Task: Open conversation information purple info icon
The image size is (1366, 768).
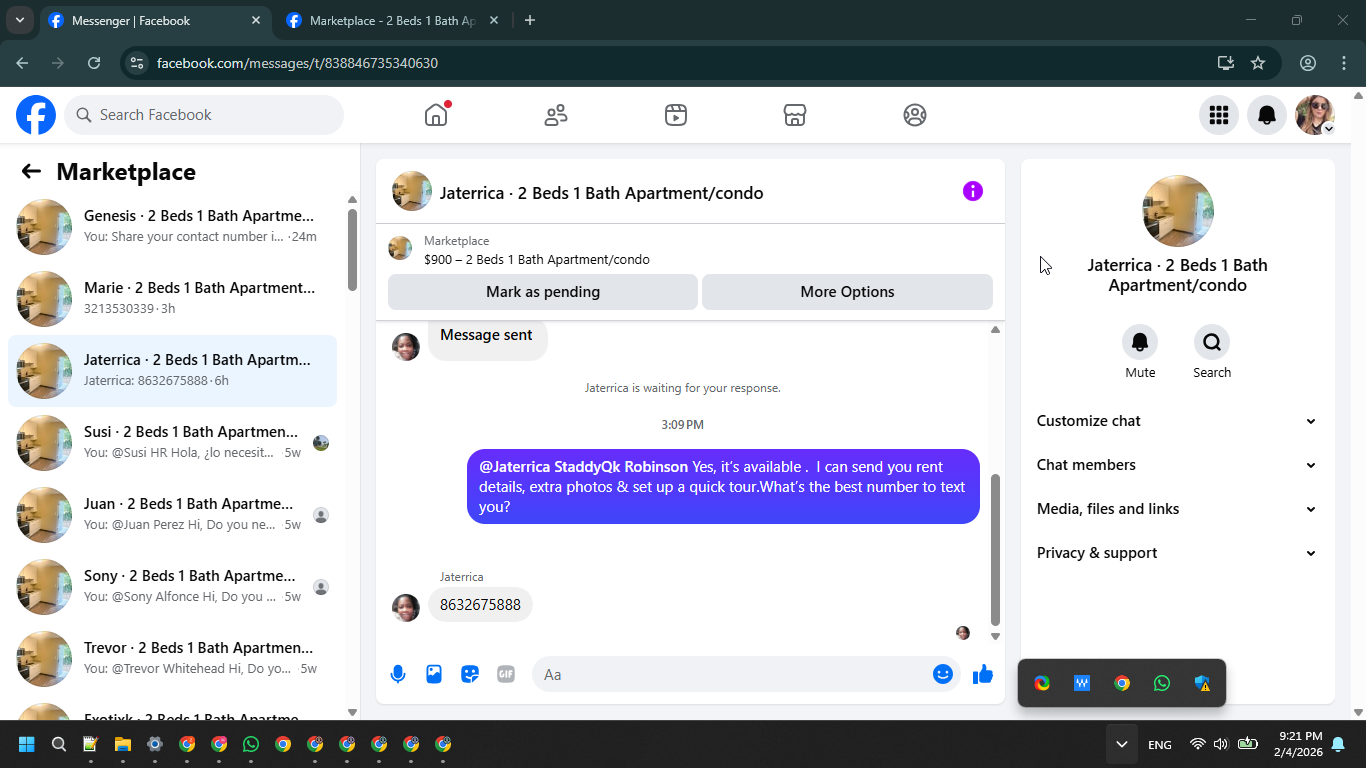Action: (973, 191)
